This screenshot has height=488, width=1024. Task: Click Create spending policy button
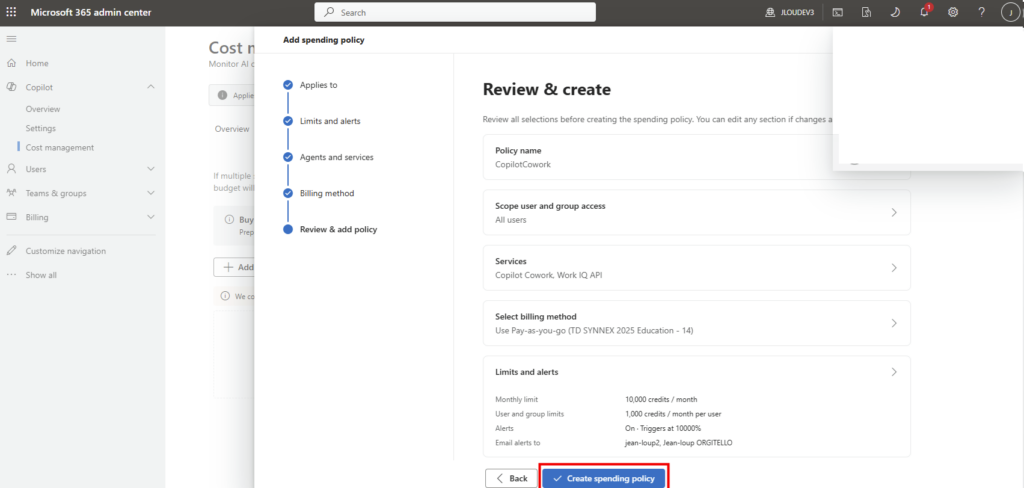603,478
